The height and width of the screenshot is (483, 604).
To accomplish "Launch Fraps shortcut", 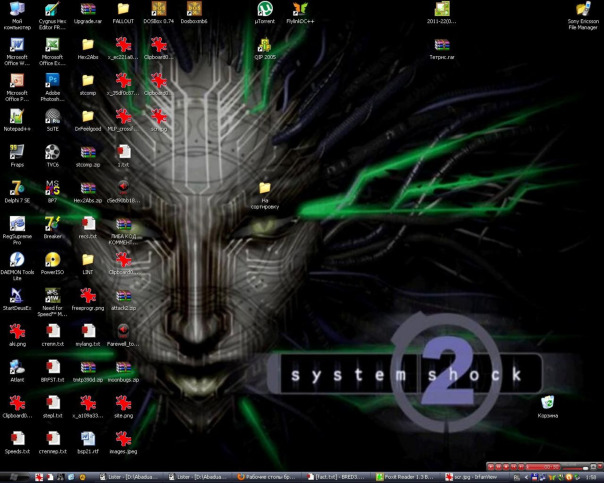I will click(17, 156).
